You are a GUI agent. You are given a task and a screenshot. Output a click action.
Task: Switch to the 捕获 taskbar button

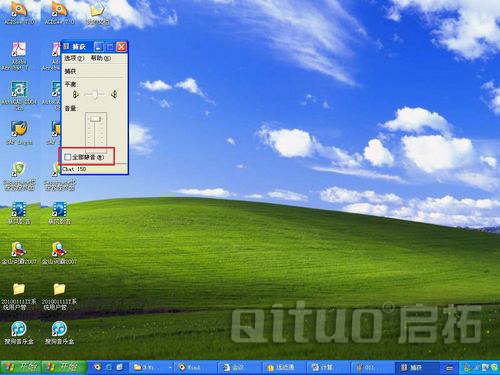[418, 367]
